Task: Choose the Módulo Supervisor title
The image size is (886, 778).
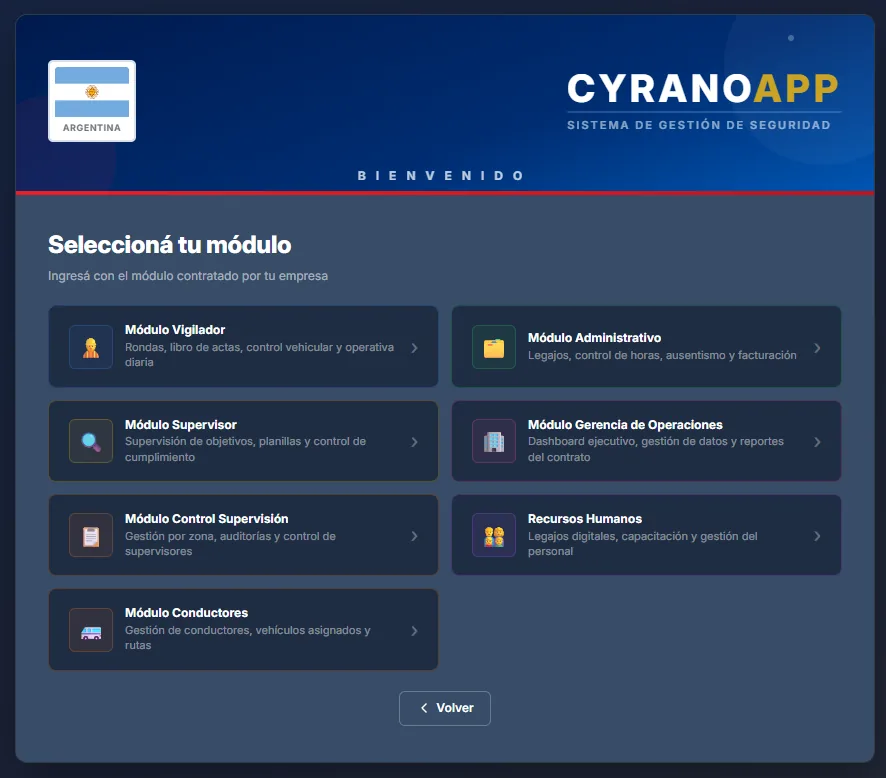Action: coord(181,425)
